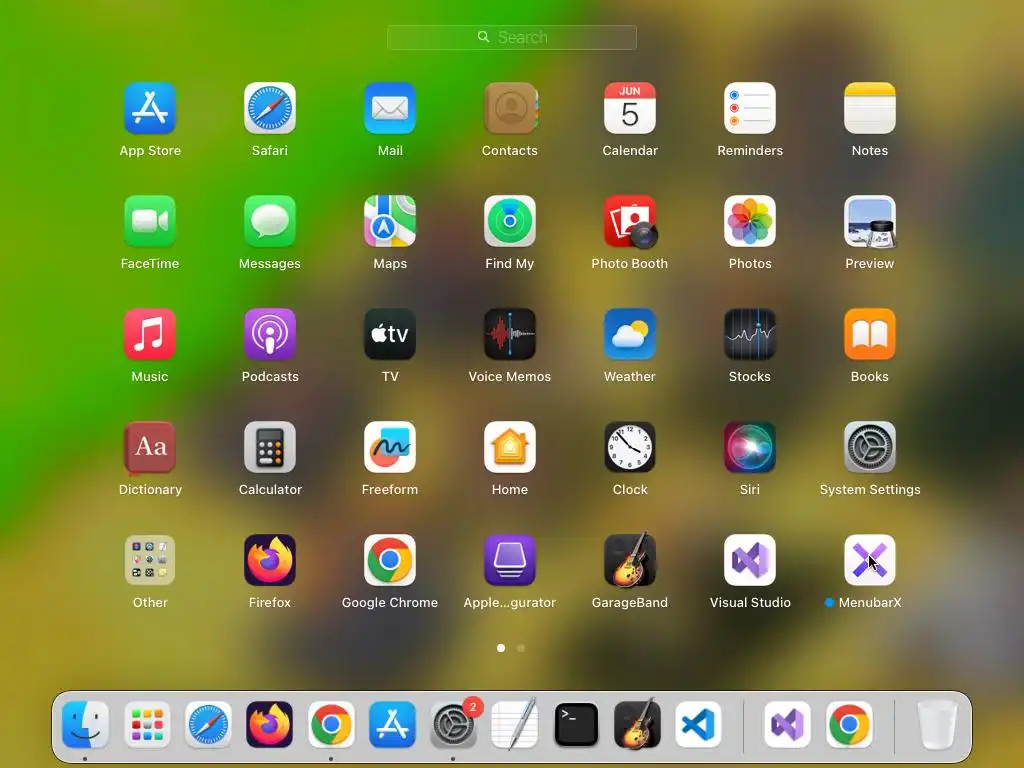Open the Chrome icon beside the Trash
Image resolution: width=1024 pixels, height=768 pixels.
[x=849, y=724]
